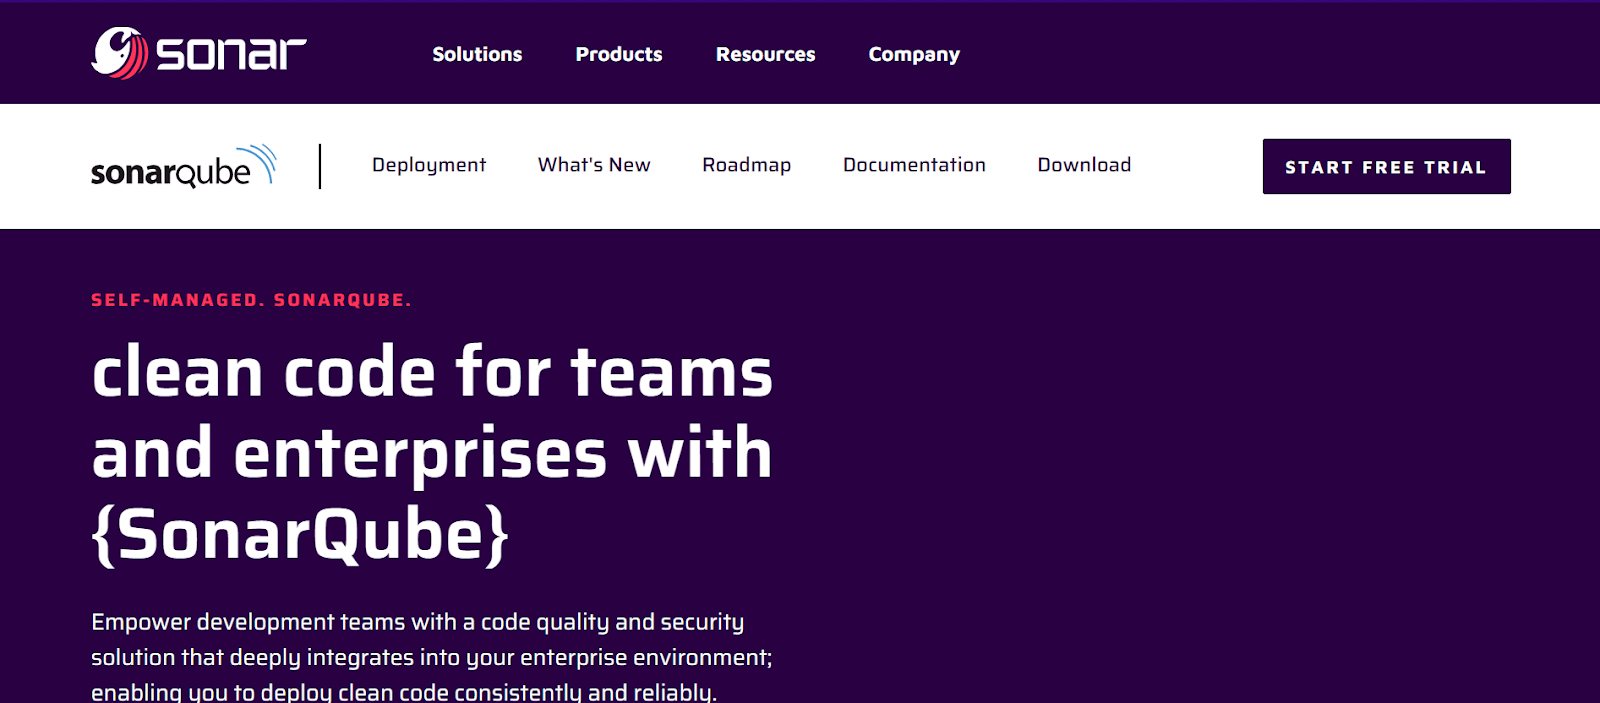Open the Documentation link
The image size is (1600, 703).
pyautogui.click(x=914, y=164)
